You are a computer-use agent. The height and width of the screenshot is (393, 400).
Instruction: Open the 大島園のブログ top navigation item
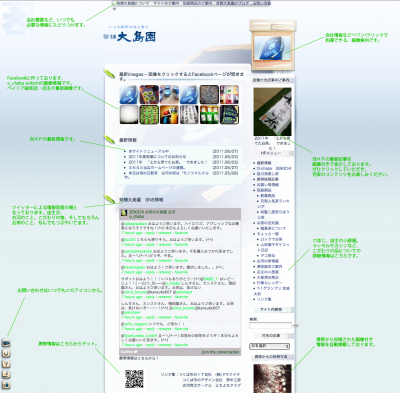click(x=232, y=3)
